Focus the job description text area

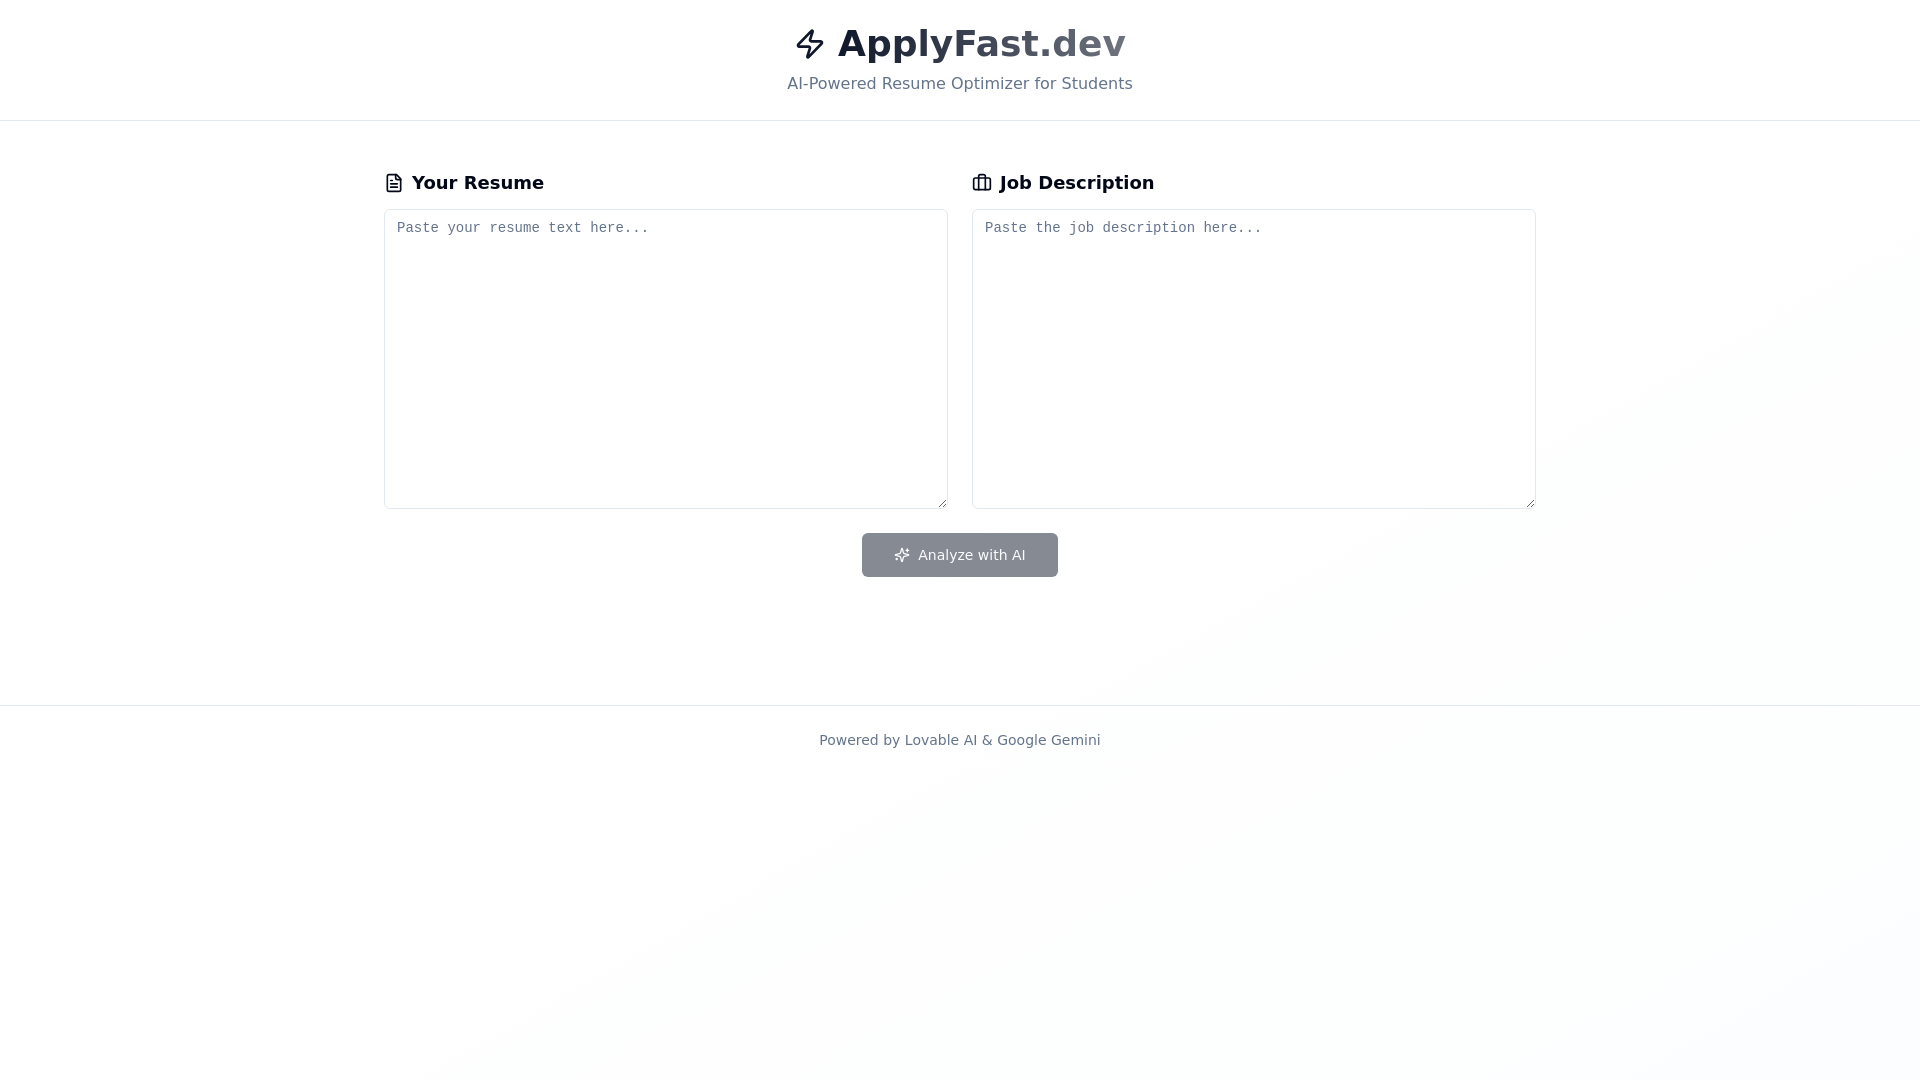(1254, 359)
